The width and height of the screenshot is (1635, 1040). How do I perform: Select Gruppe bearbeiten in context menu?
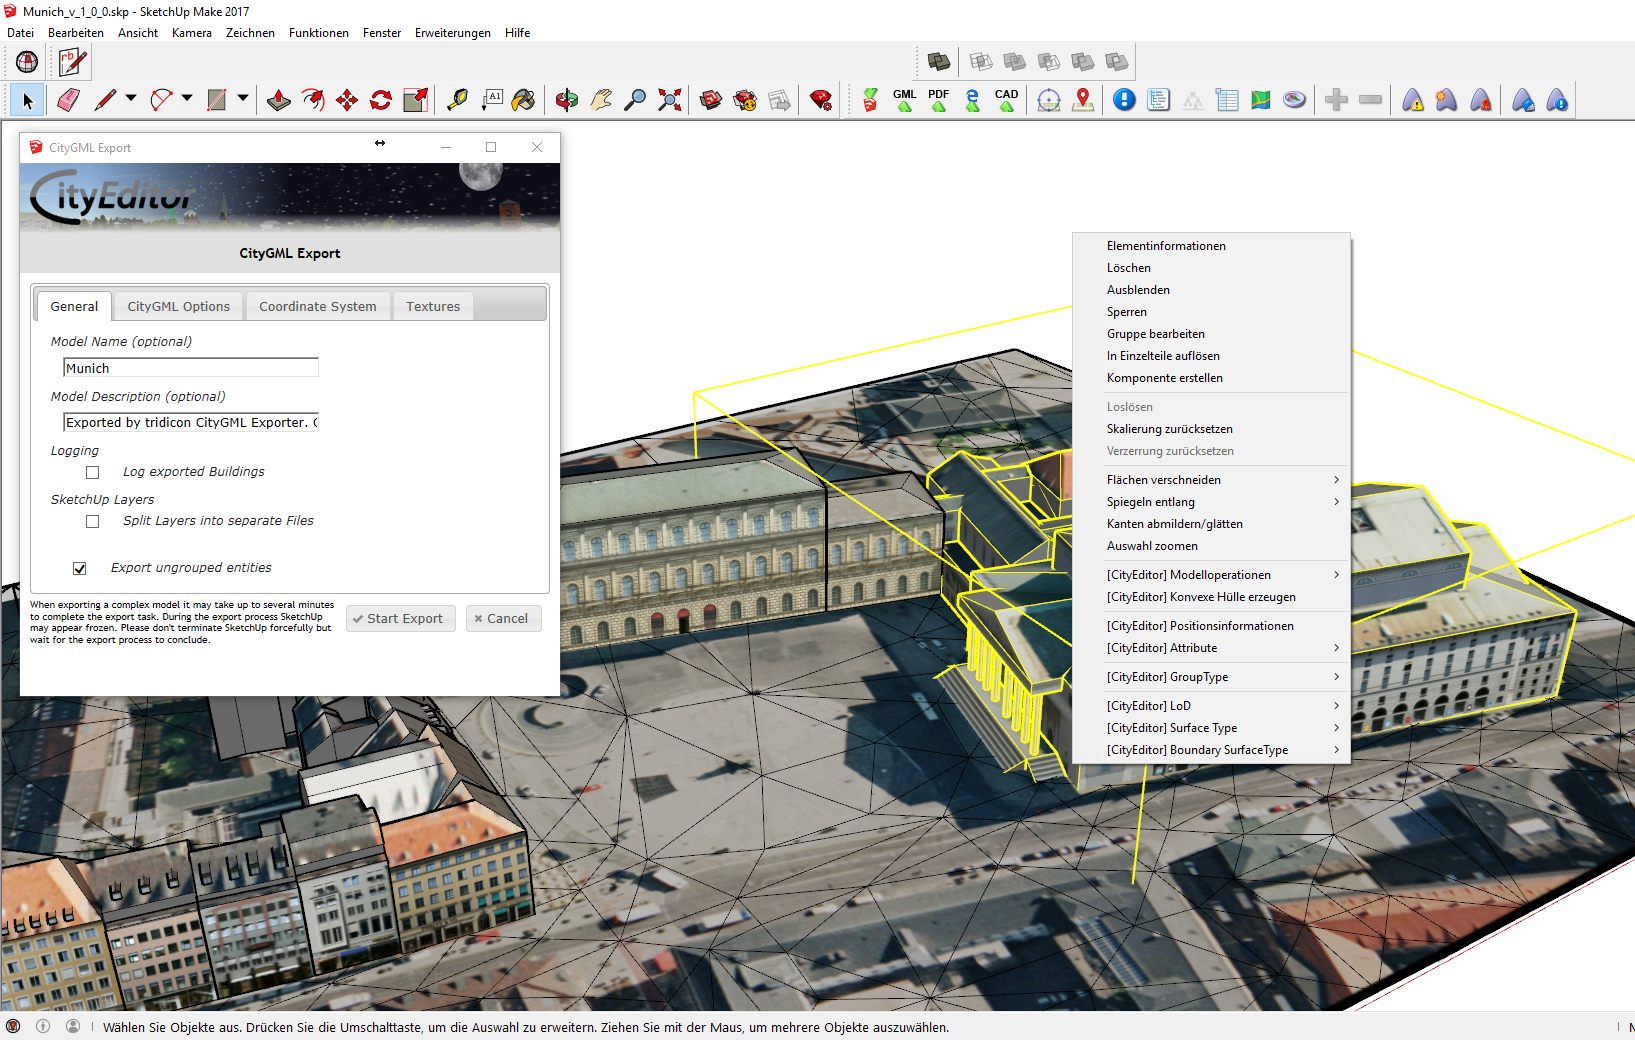tap(1211, 334)
